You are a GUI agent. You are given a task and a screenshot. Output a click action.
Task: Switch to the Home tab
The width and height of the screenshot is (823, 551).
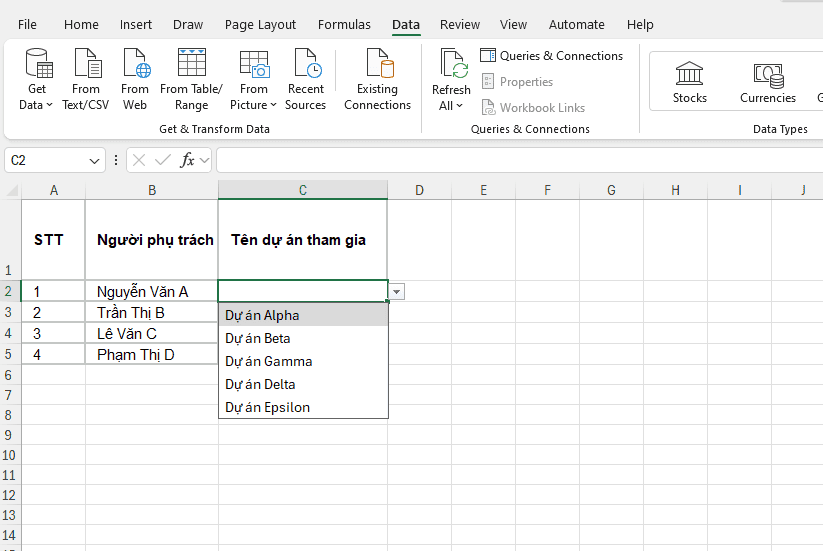(81, 25)
